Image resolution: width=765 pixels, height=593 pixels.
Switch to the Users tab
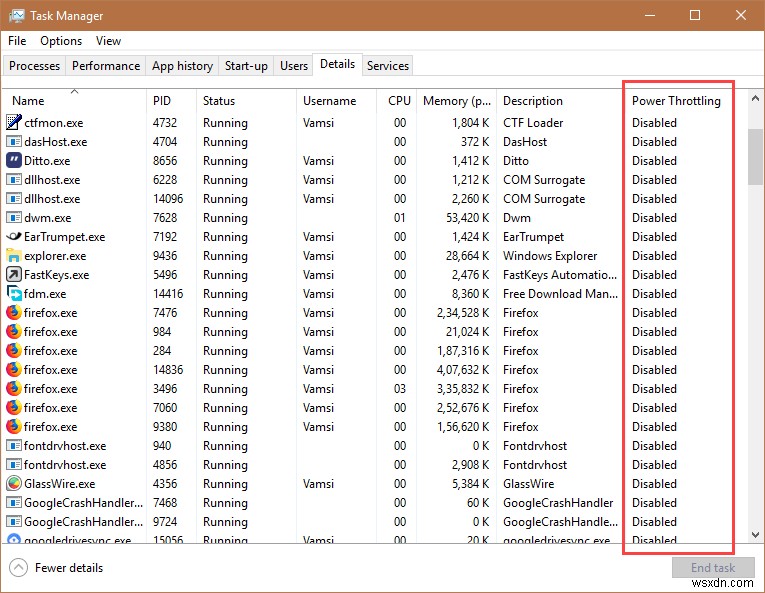[294, 65]
